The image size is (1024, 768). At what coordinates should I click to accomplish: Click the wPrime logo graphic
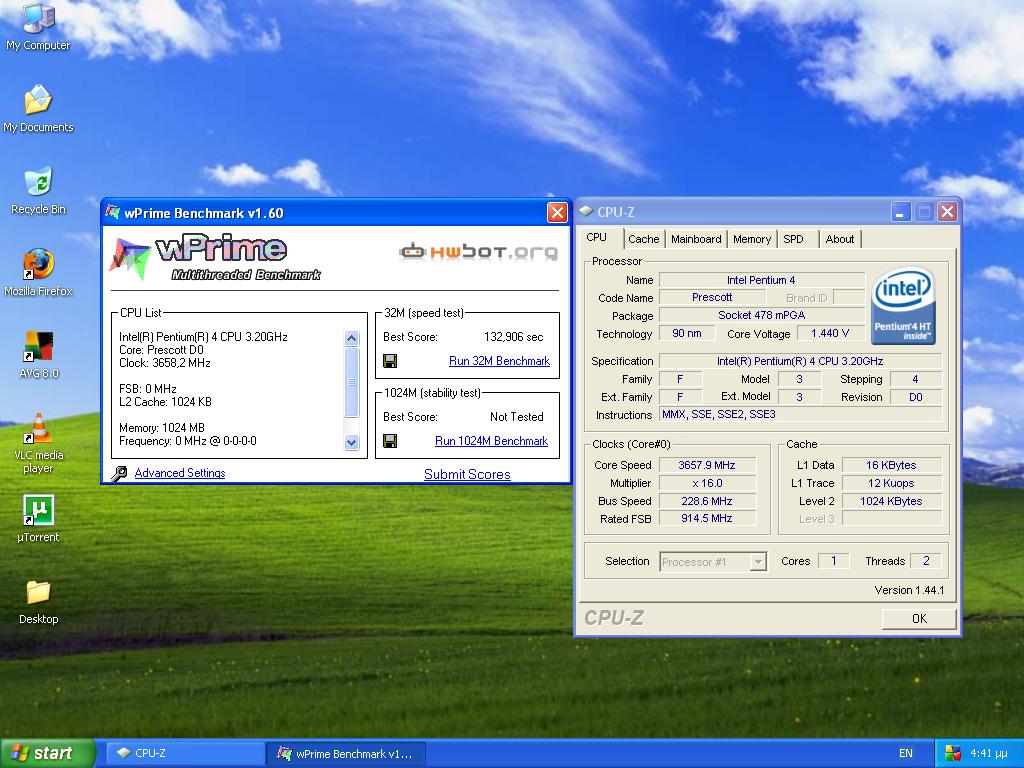tap(215, 257)
